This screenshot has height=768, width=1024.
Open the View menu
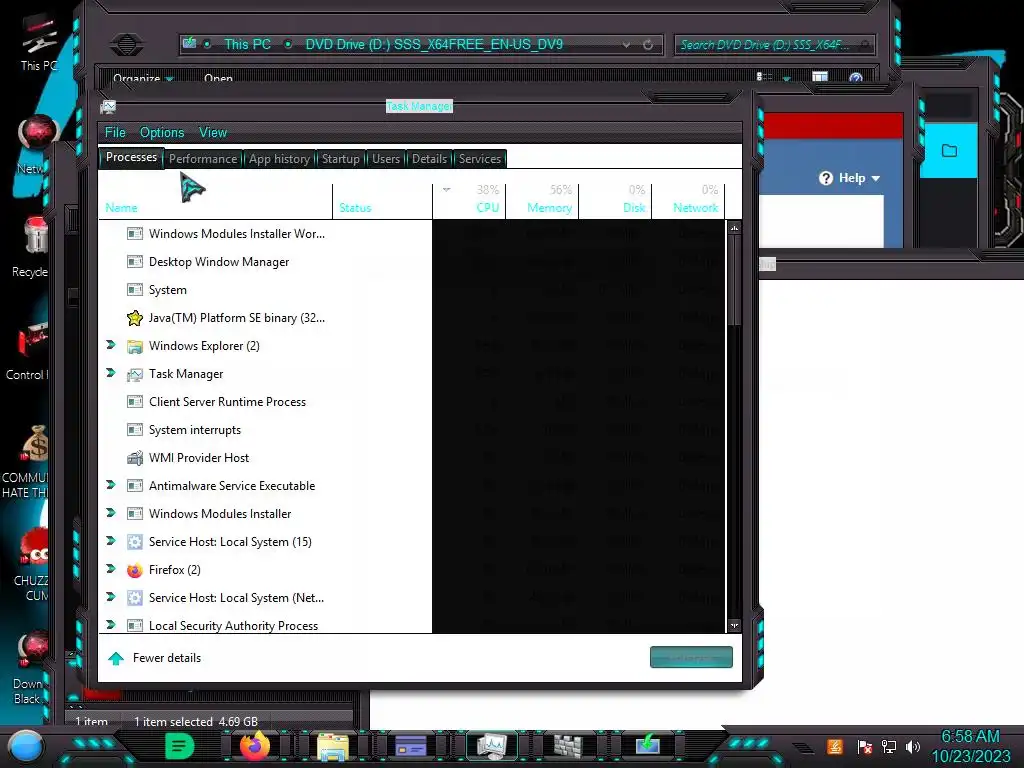[x=213, y=133]
